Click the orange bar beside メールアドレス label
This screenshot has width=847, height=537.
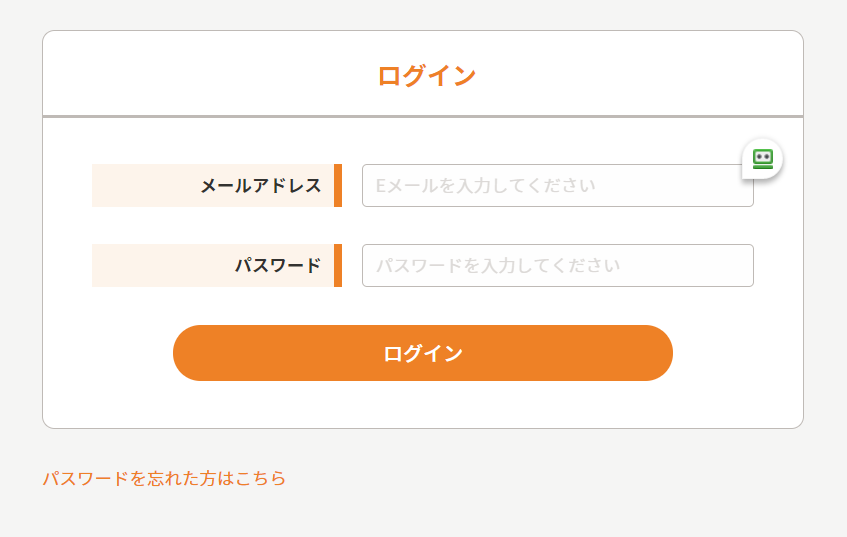(x=338, y=186)
